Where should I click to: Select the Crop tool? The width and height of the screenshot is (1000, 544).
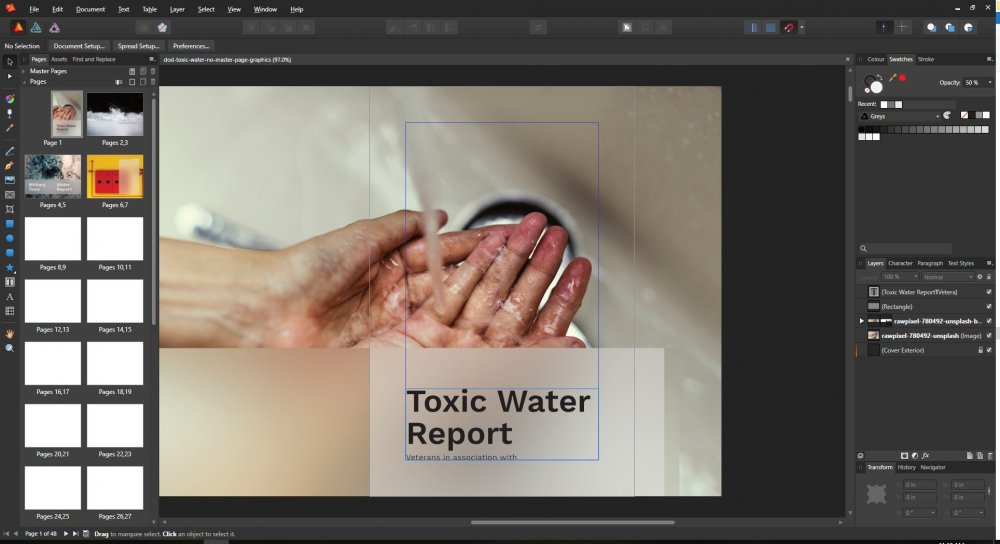pos(10,209)
